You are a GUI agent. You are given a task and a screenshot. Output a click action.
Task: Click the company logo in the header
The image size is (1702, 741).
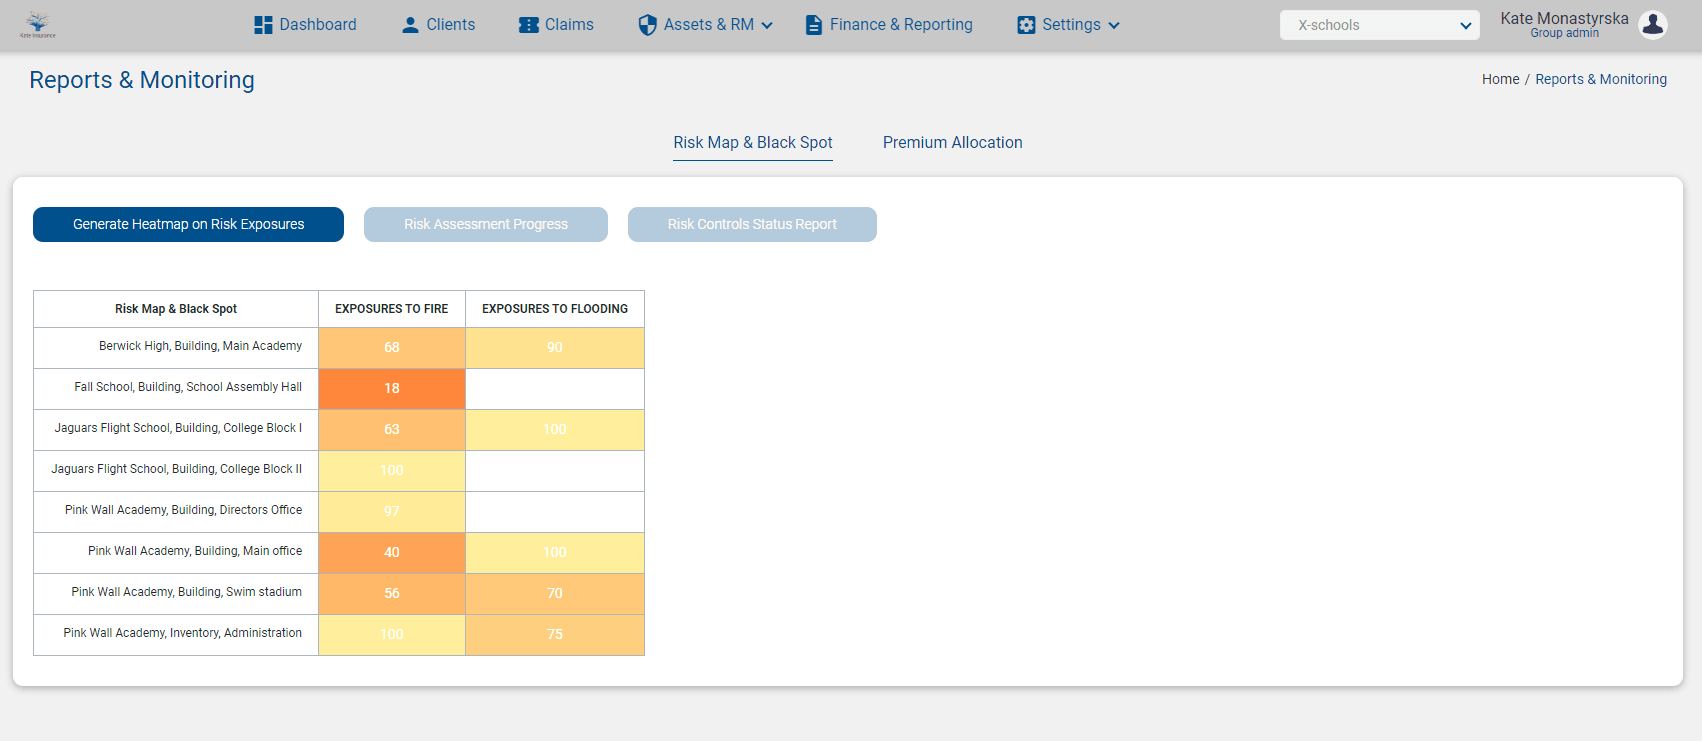(x=38, y=25)
